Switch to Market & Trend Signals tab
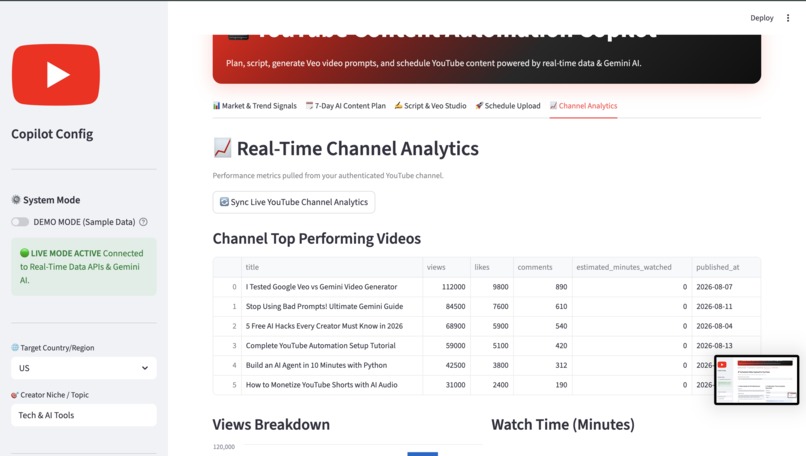The height and width of the screenshot is (456, 806). click(x=255, y=106)
